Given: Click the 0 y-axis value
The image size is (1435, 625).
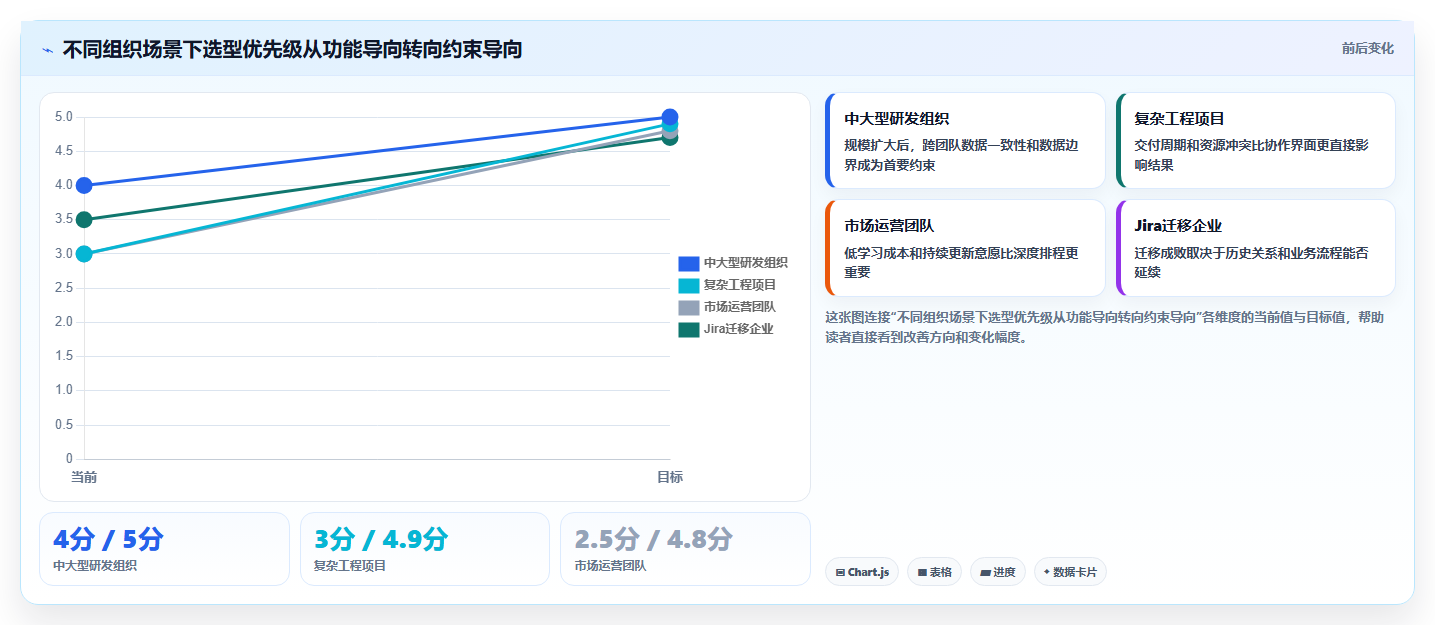Looking at the screenshot, I should (x=70, y=459).
